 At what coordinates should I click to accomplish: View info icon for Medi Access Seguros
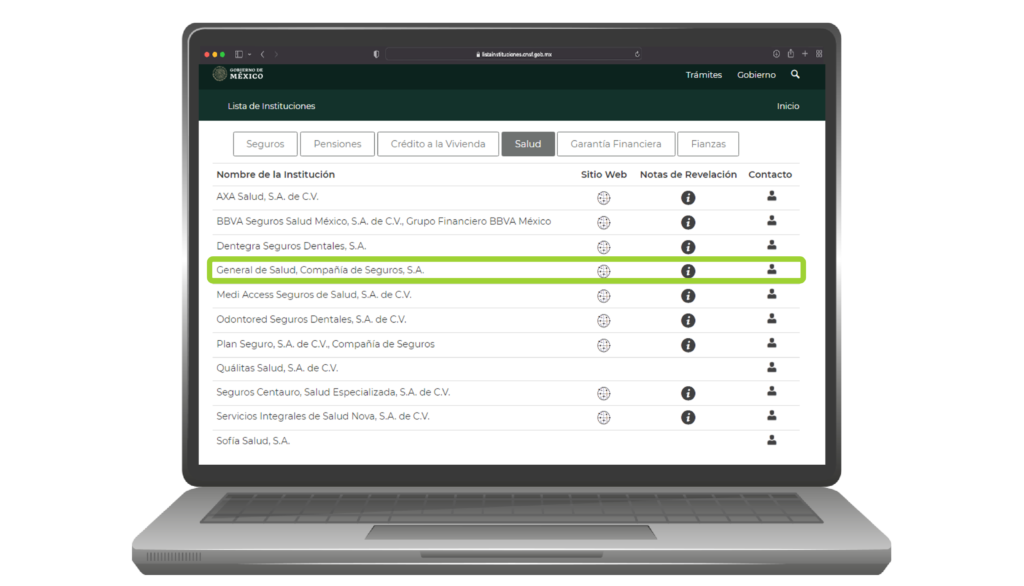688,296
